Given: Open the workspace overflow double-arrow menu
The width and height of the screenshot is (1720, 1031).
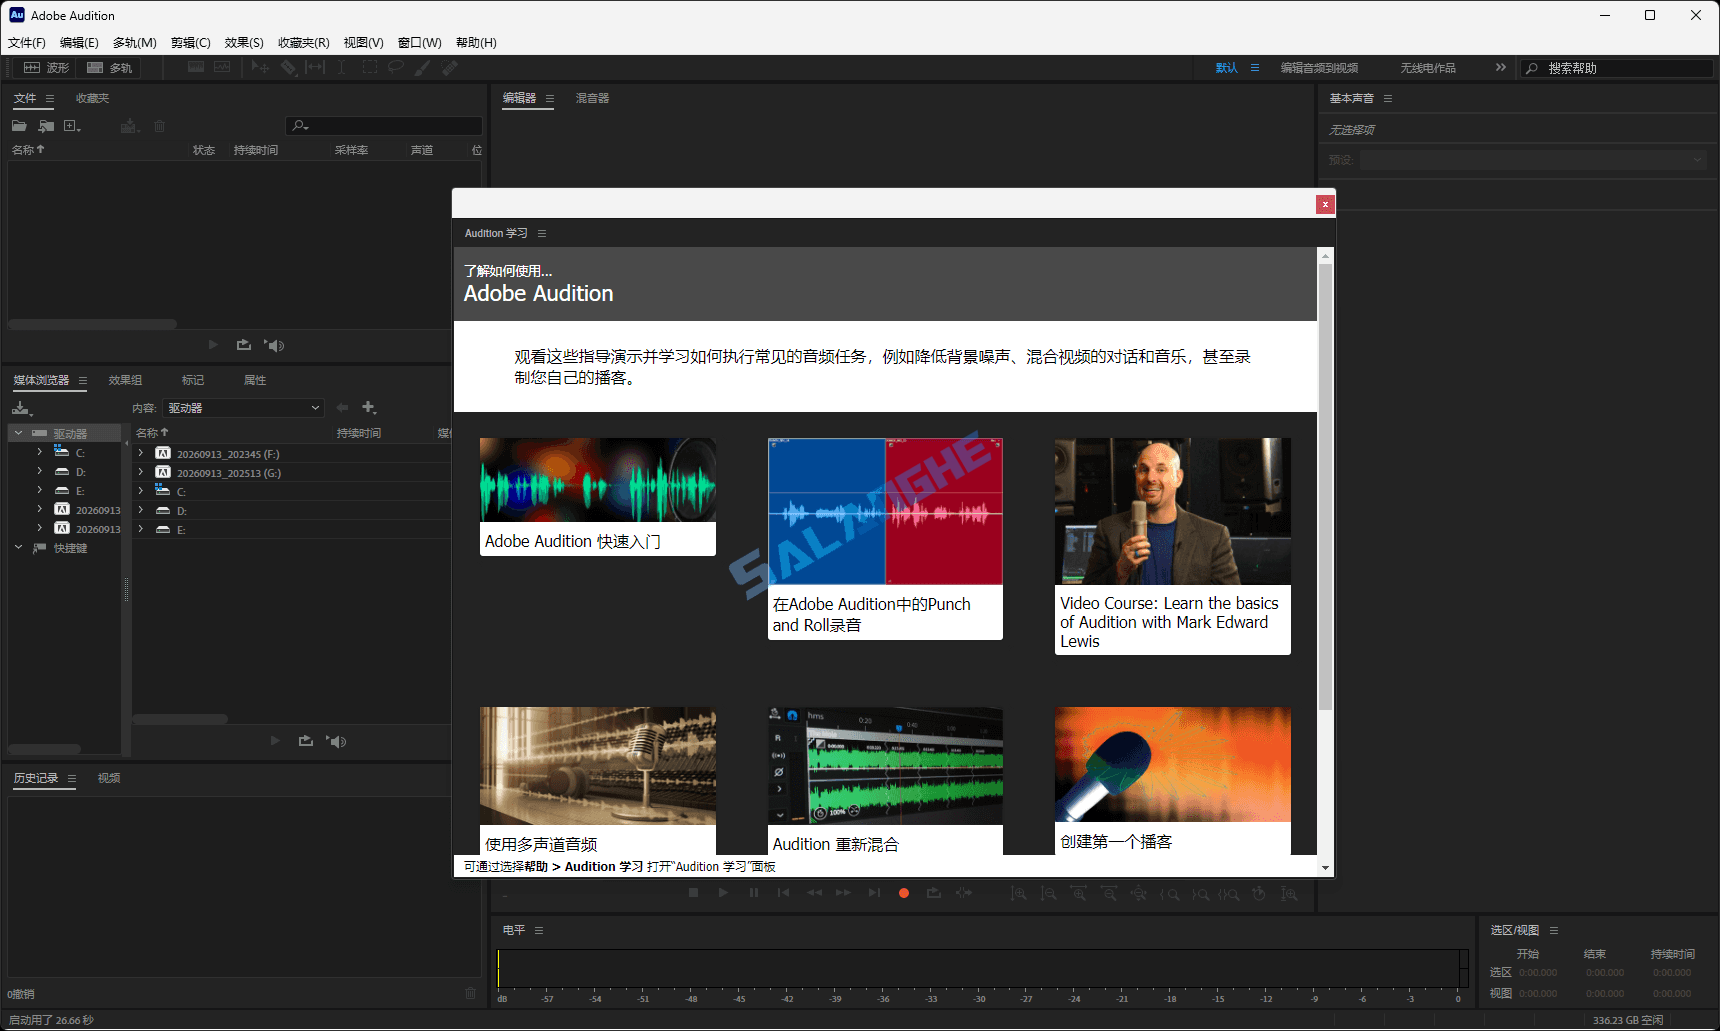Looking at the screenshot, I should [x=1500, y=67].
